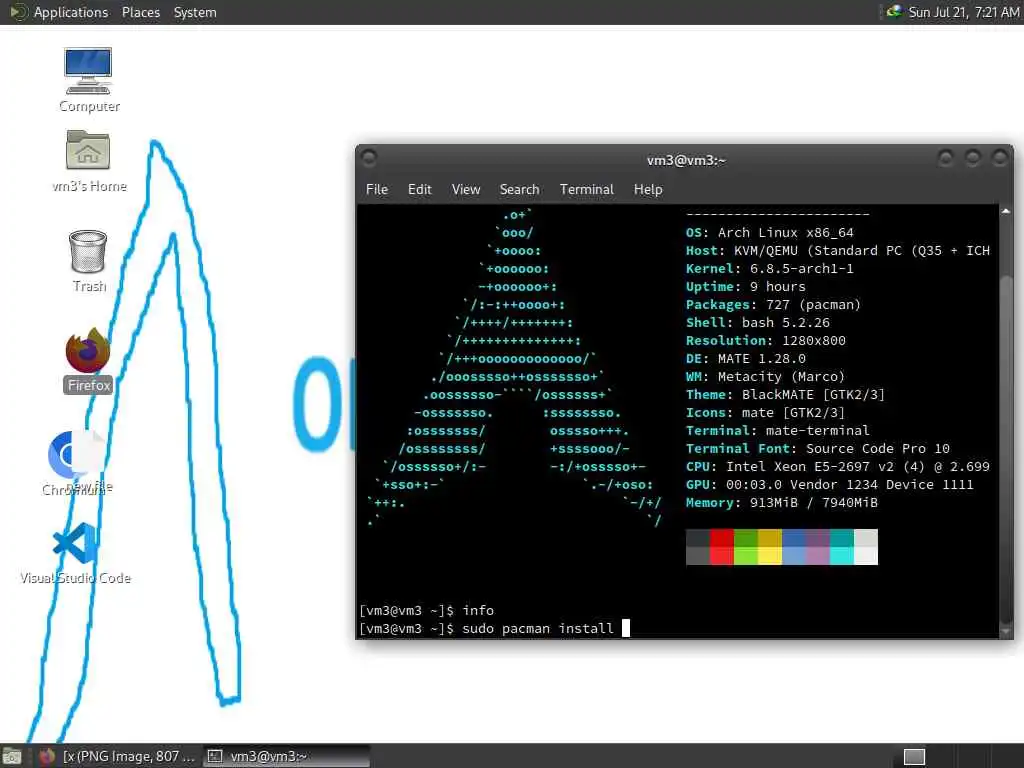Viewport: 1024px width, 768px height.
Task: Click the 'WM: Metacity (Marco)' line
Action: pos(765,377)
